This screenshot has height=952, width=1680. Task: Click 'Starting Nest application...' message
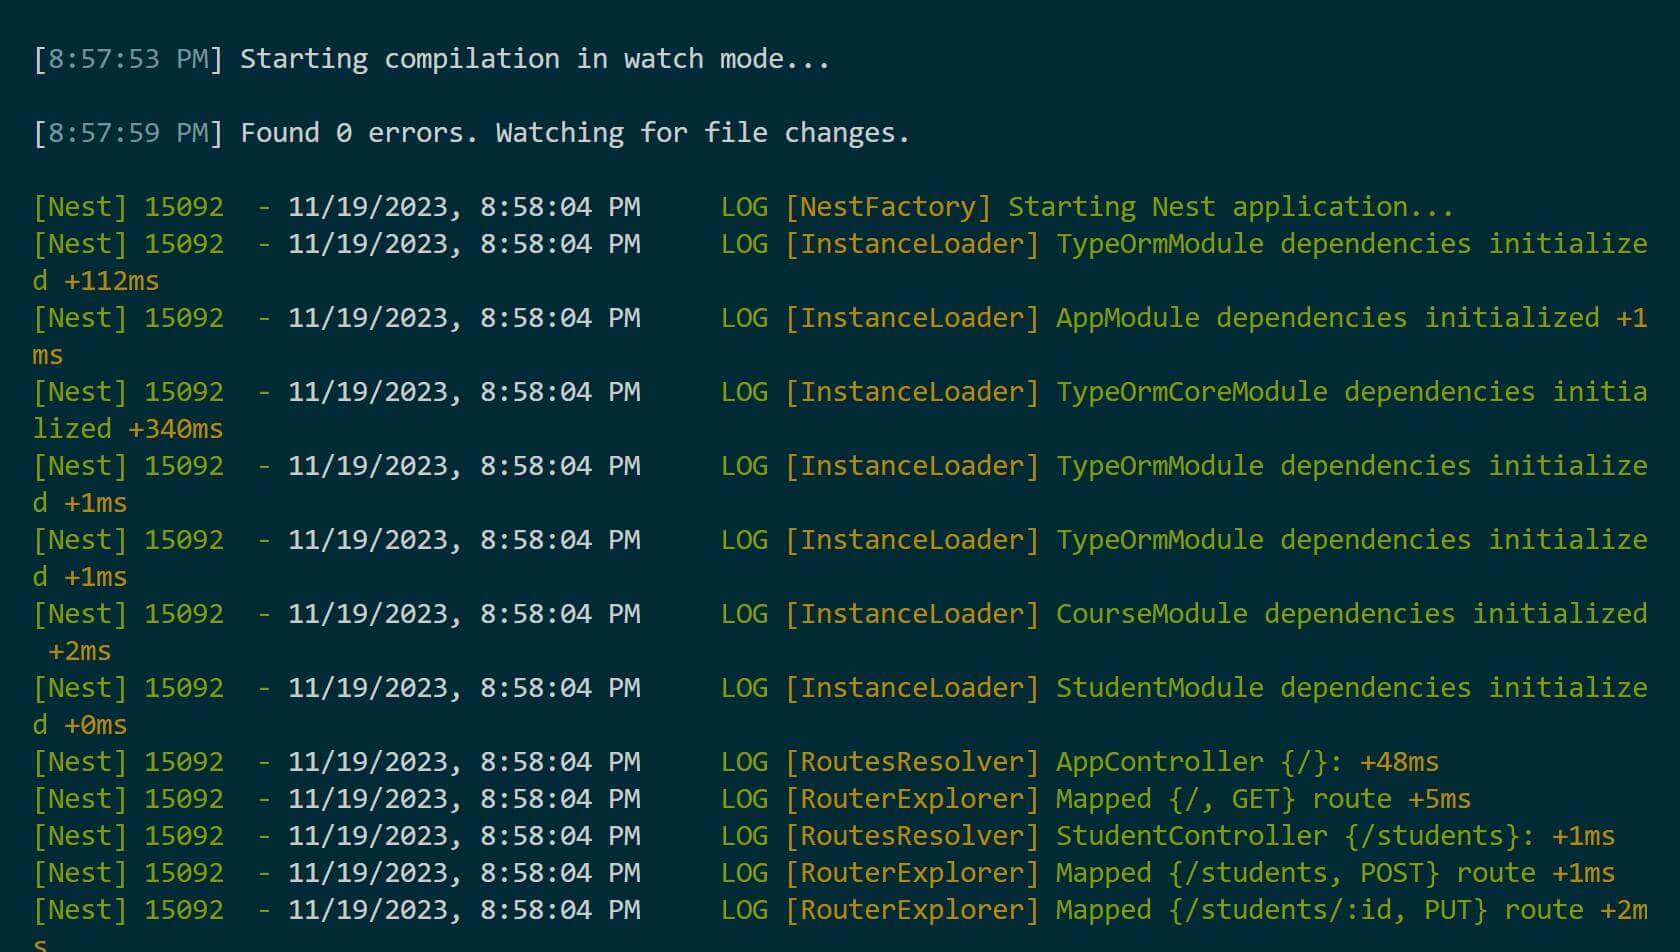pos(1231,207)
